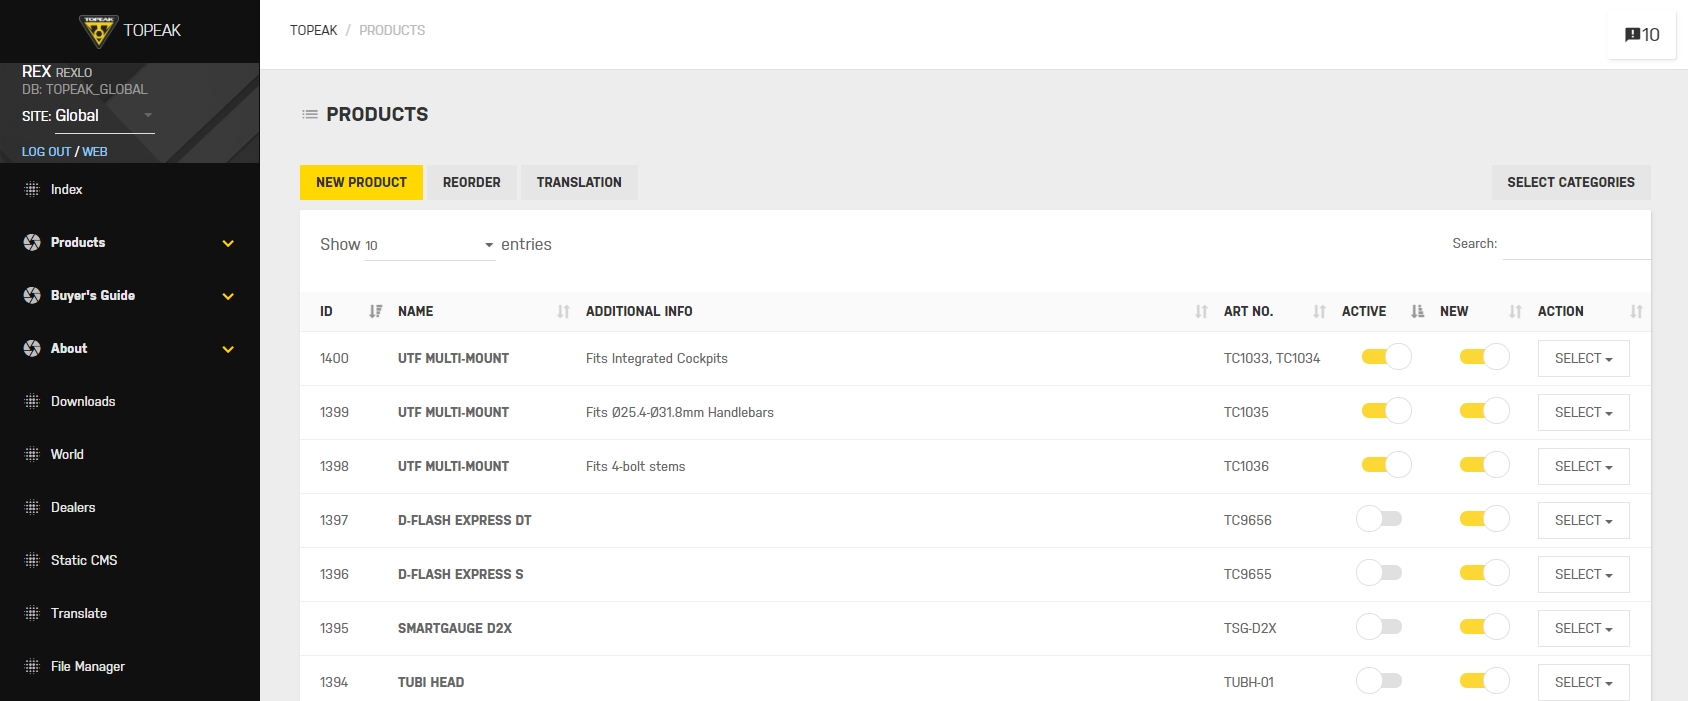This screenshot has width=1688, height=701.
Task: Open the Index sidebar menu item
Action: click(x=130, y=189)
